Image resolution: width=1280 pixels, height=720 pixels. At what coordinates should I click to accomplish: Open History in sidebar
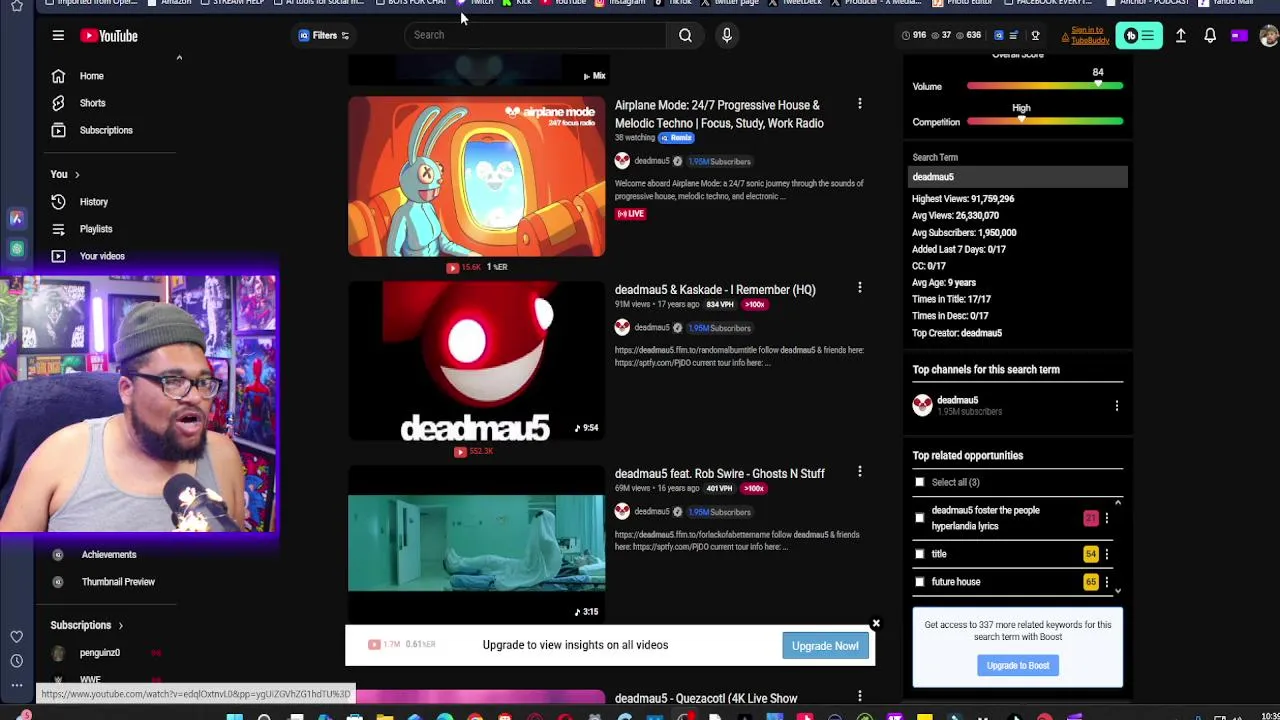point(94,202)
